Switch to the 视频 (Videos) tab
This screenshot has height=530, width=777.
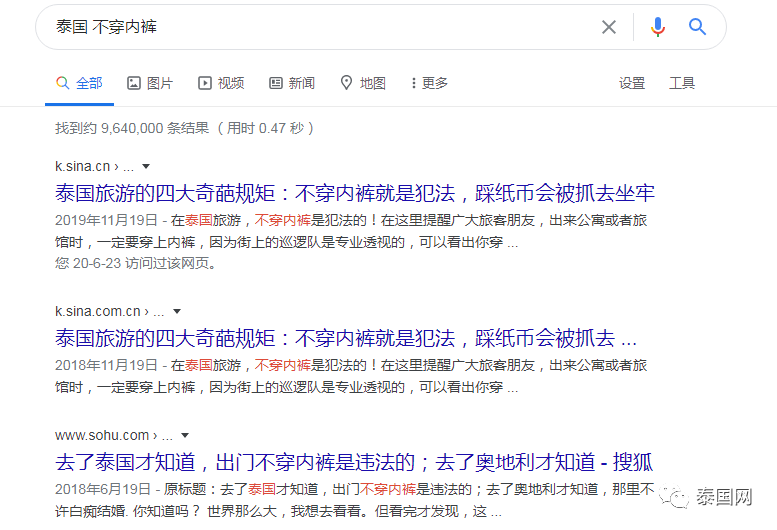pyautogui.click(x=221, y=83)
